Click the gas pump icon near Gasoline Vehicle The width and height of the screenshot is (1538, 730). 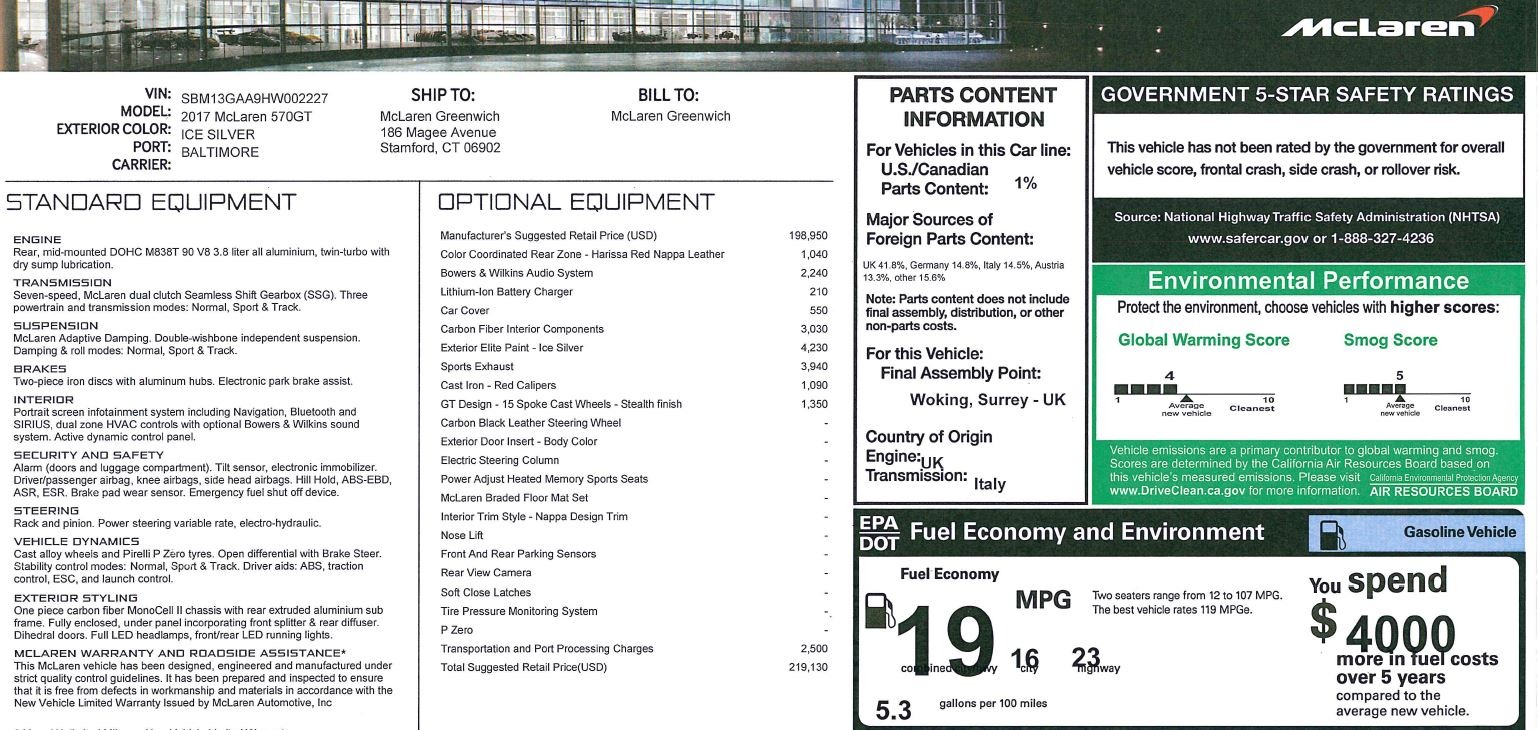tap(1332, 534)
